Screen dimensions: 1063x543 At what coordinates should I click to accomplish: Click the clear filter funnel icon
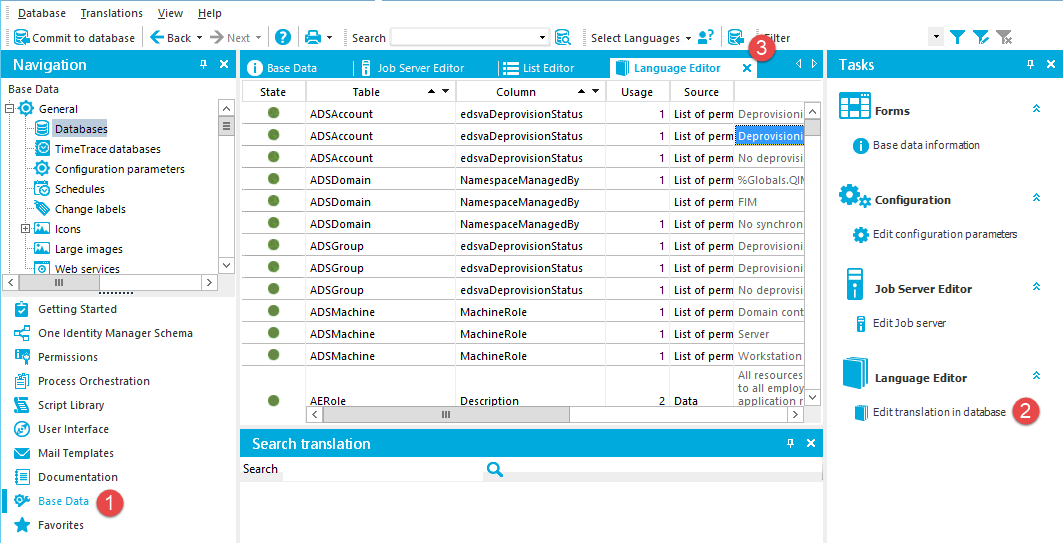click(x=1004, y=38)
